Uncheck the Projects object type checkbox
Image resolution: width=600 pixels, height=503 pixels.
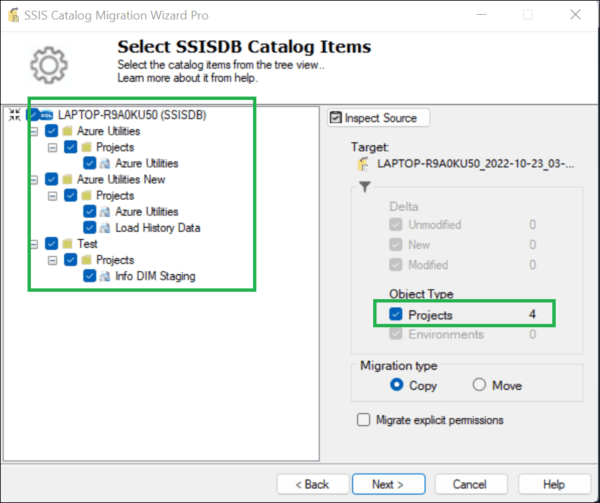[x=396, y=315]
